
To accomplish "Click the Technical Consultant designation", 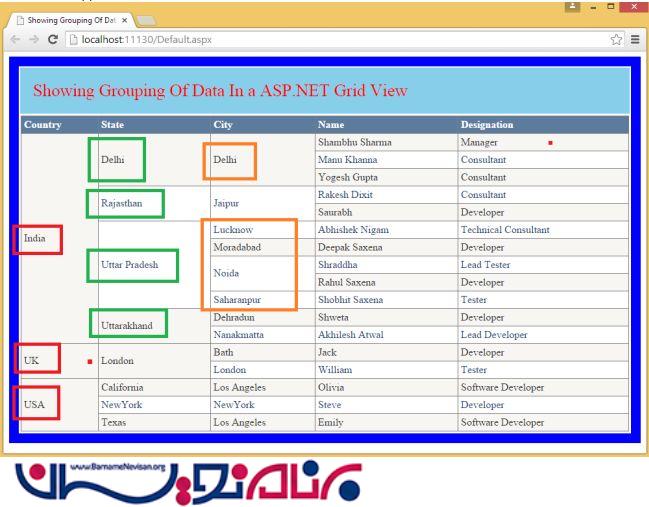I will (504, 229).
